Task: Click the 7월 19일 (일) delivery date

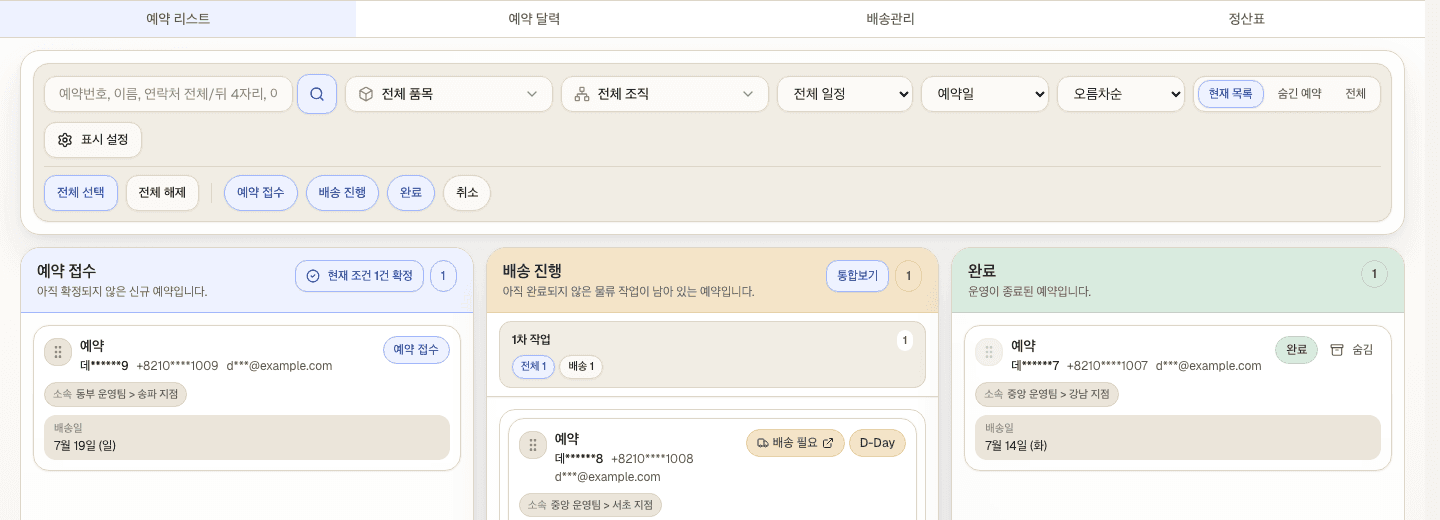Action: (x=85, y=445)
